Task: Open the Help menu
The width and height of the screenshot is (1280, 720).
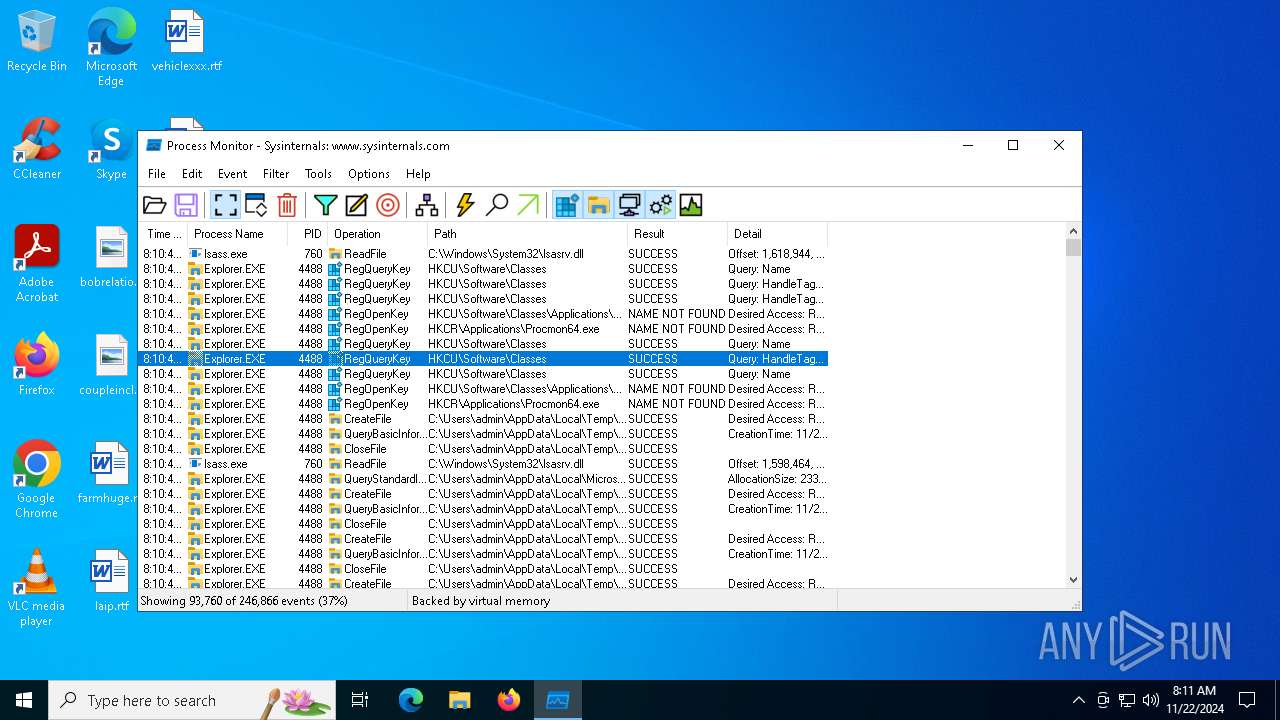Action: [418, 174]
